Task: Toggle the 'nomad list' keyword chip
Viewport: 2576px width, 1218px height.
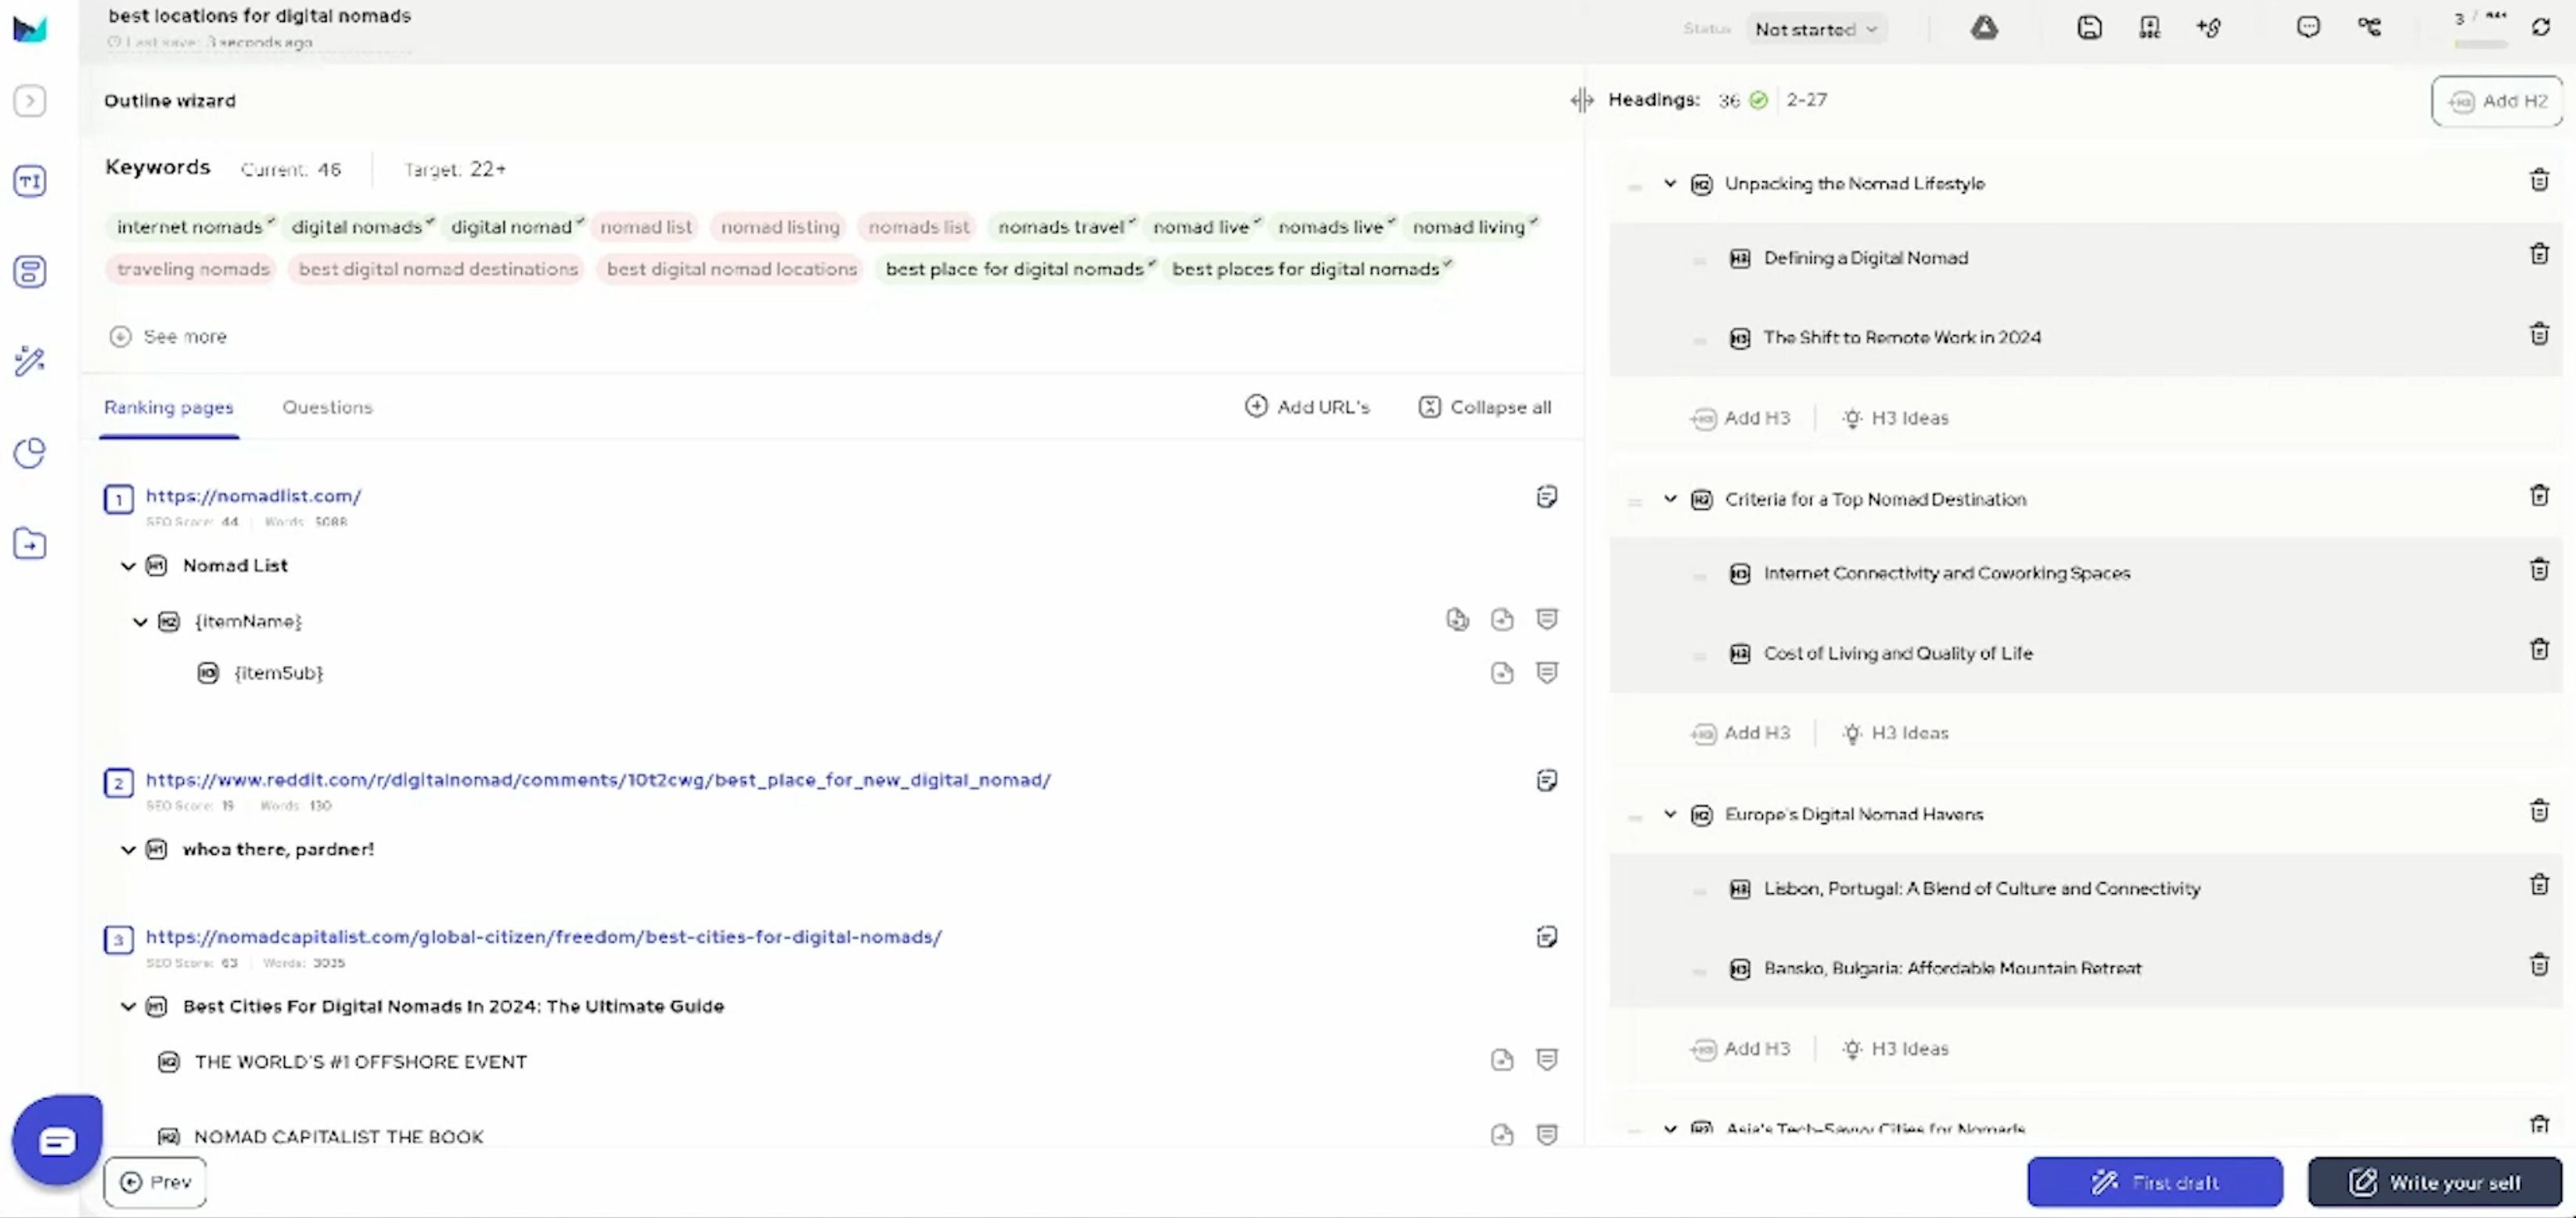Action: tap(645, 227)
